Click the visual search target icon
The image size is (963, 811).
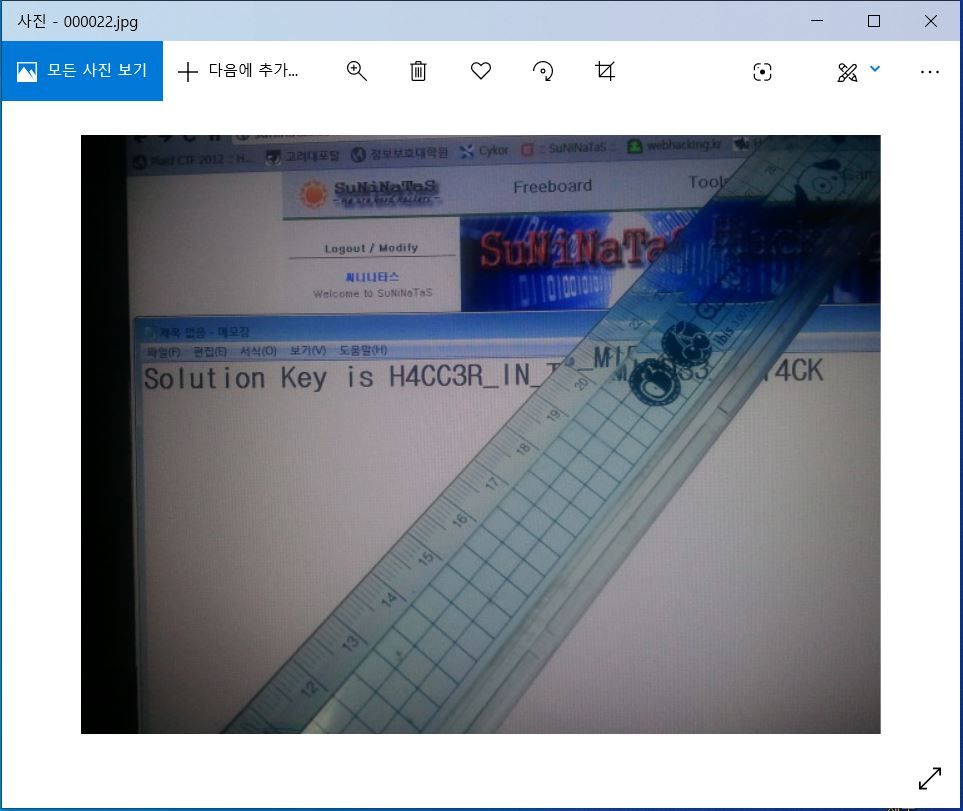point(762,72)
